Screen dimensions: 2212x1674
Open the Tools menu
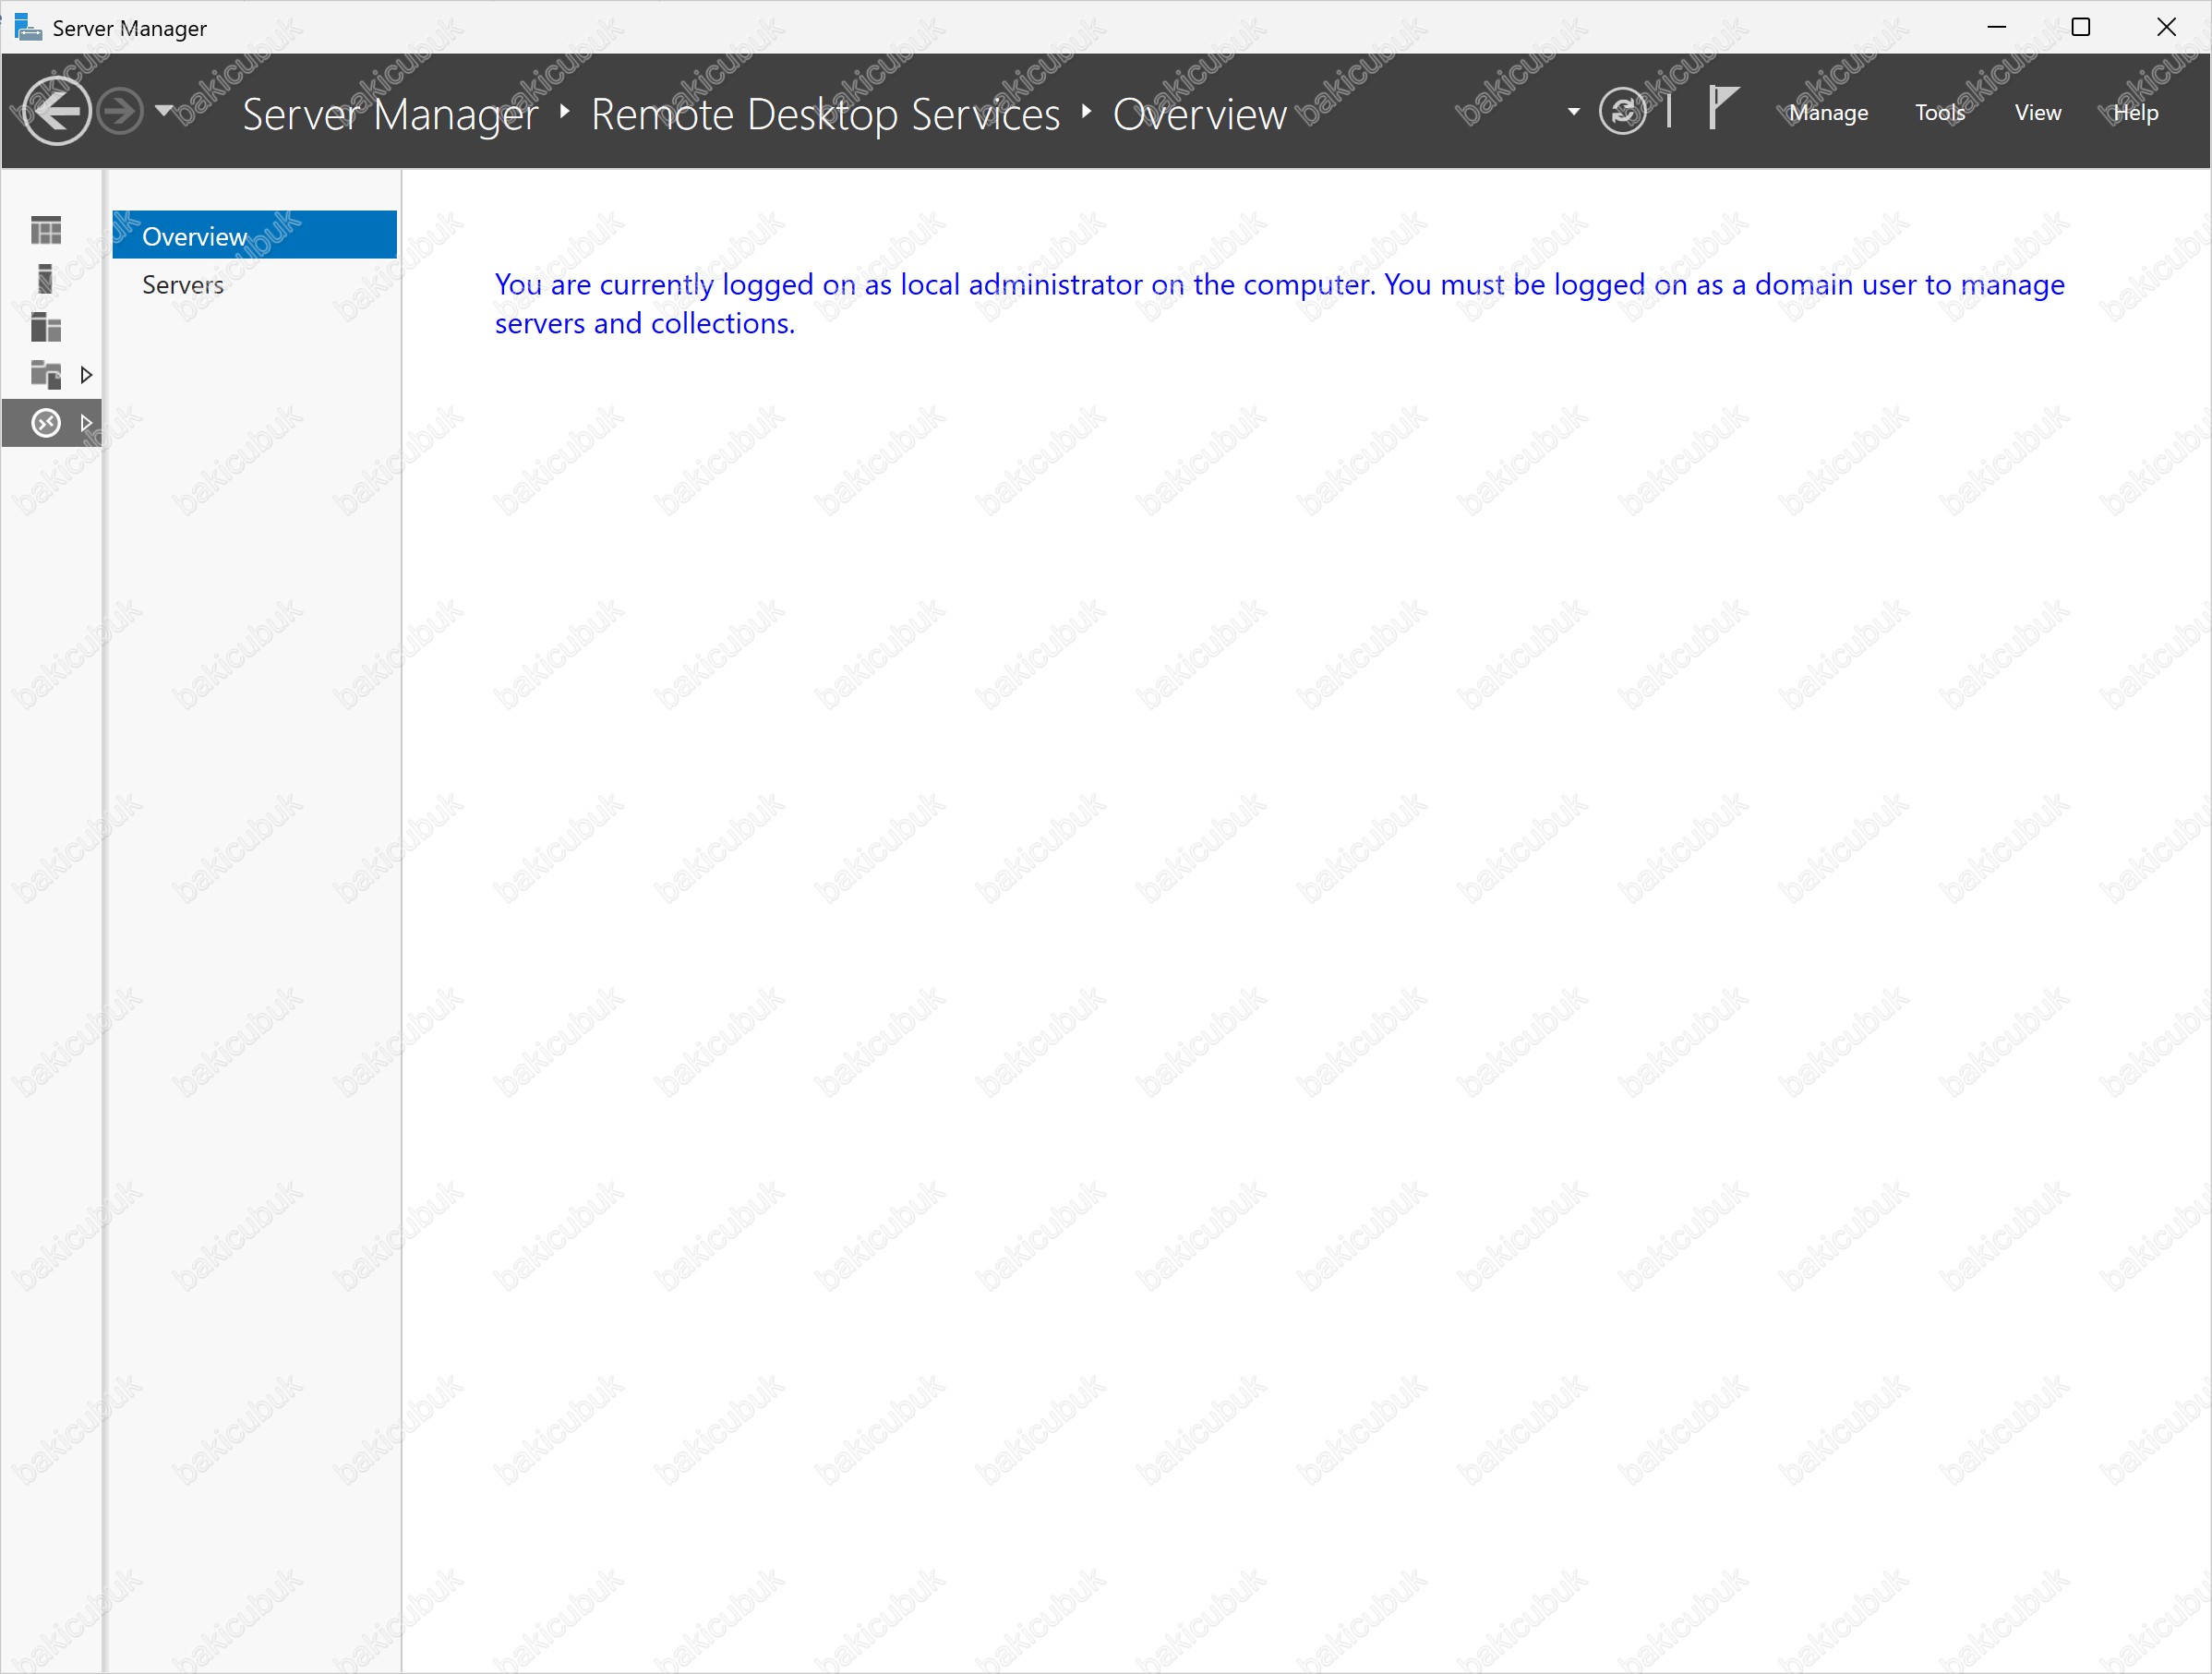point(1939,113)
